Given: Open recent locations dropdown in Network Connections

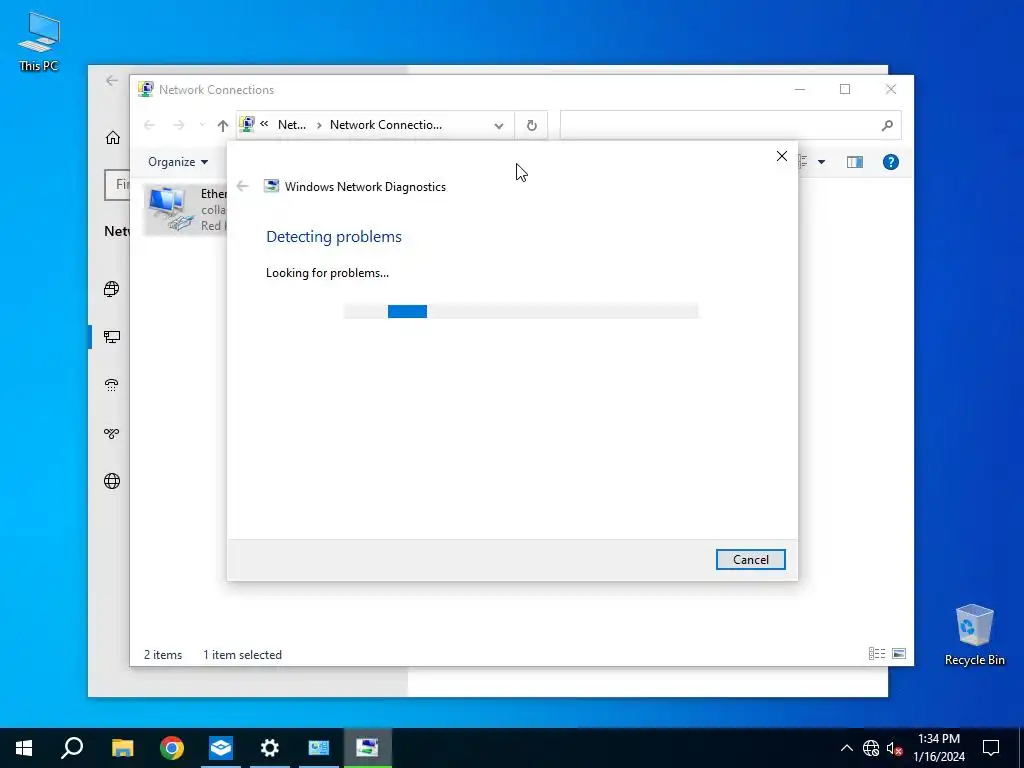Looking at the screenshot, I should point(202,125).
